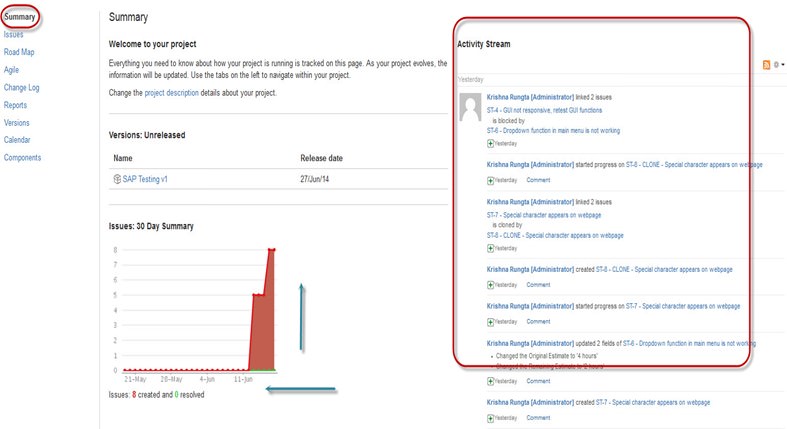This screenshot has height=429, width=787.
Task: Open the Calendar tab
Action: coord(17,140)
